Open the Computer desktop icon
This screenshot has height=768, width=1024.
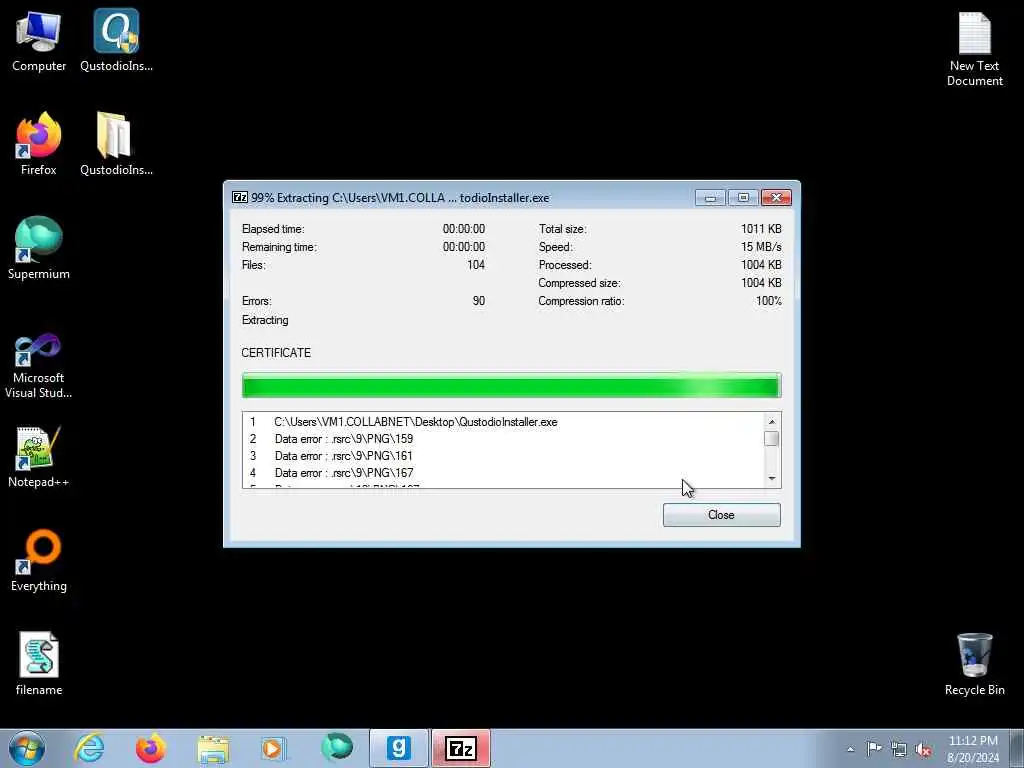pos(39,40)
